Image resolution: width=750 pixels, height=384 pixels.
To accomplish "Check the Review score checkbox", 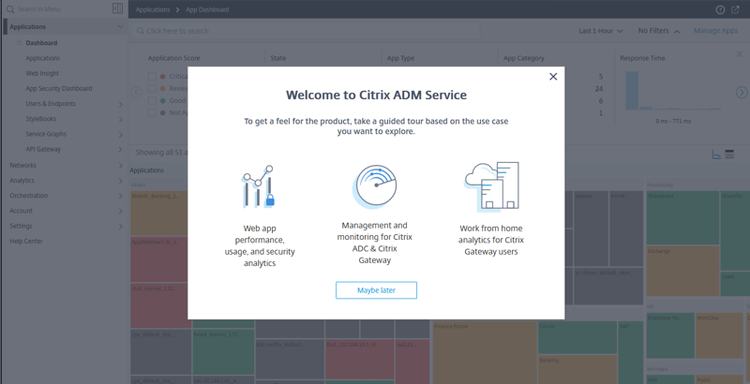I will tap(152, 88).
